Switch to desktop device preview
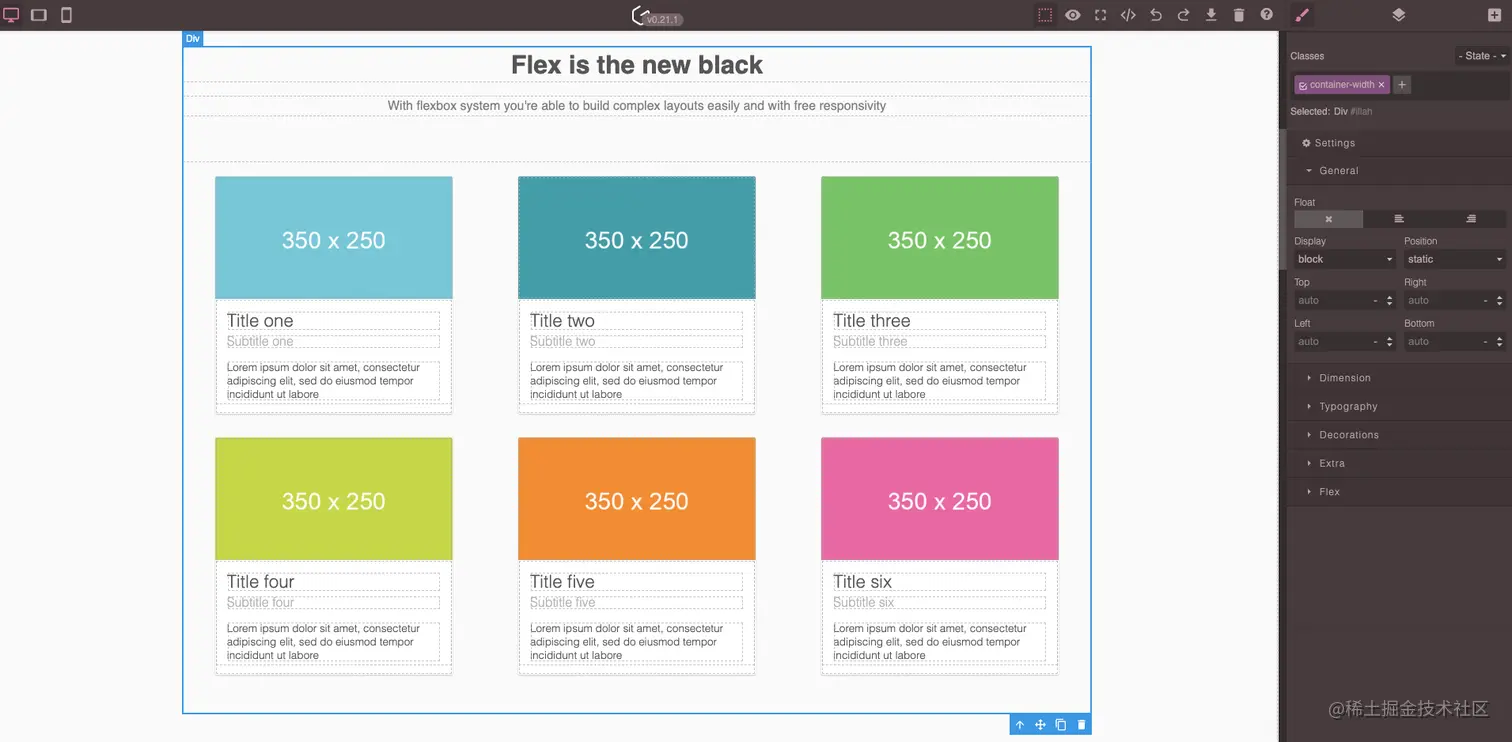This screenshot has height=742, width=1512. tap(12, 15)
